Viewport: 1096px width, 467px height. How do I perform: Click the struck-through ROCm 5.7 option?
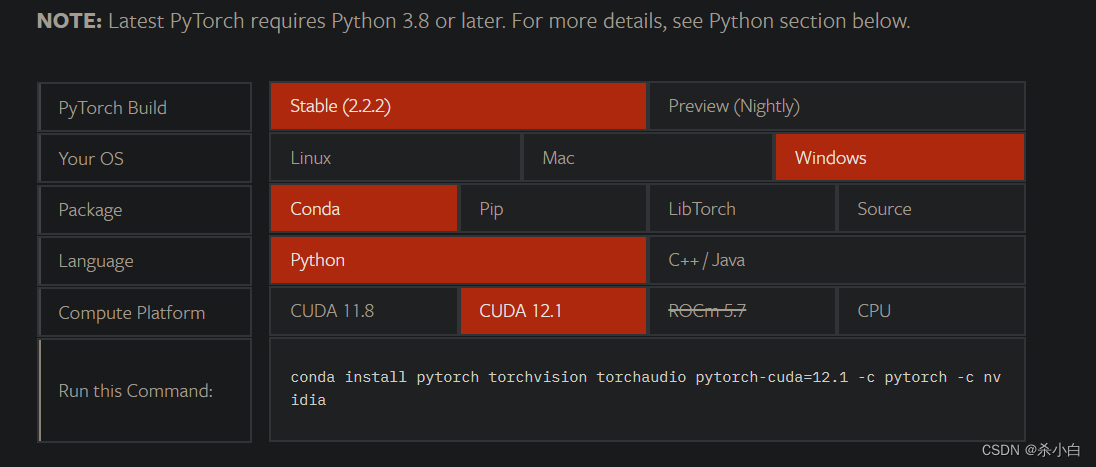(x=742, y=311)
